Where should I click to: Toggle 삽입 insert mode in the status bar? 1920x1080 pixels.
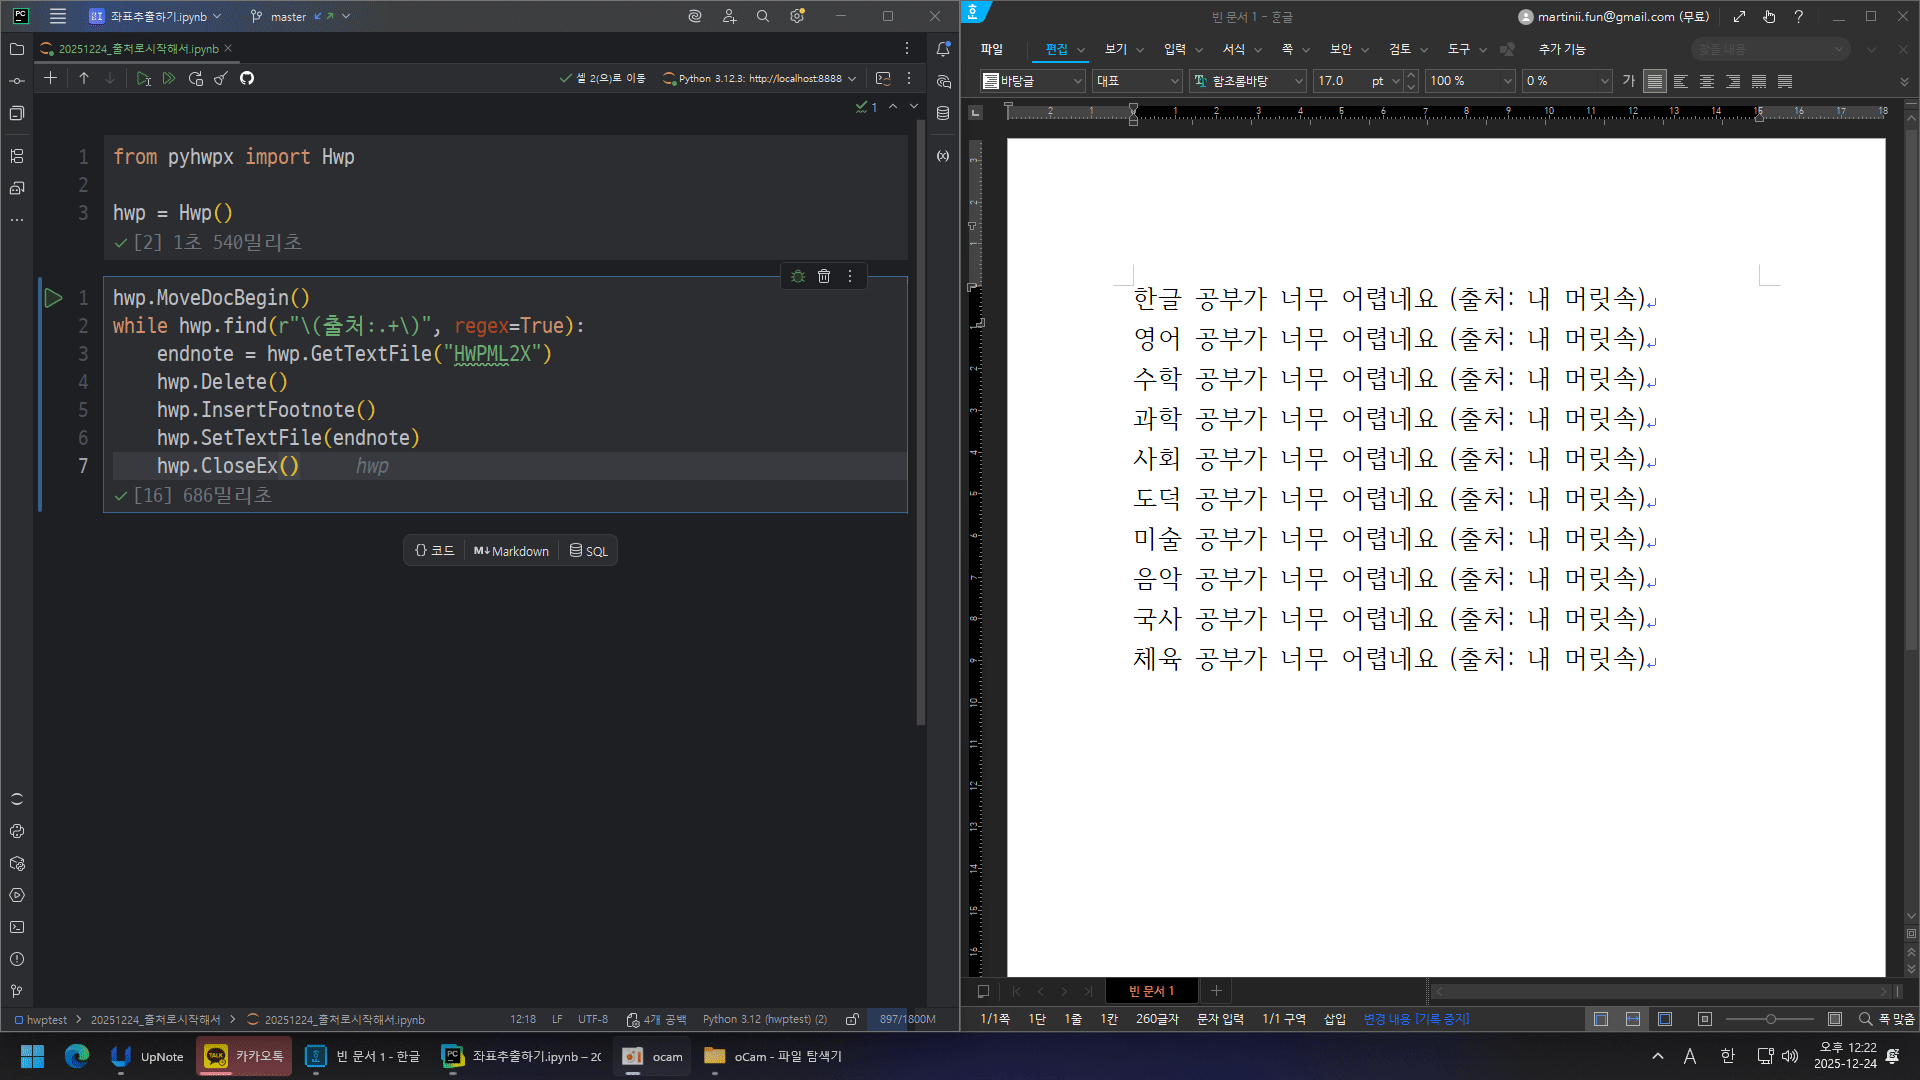coord(1333,1019)
